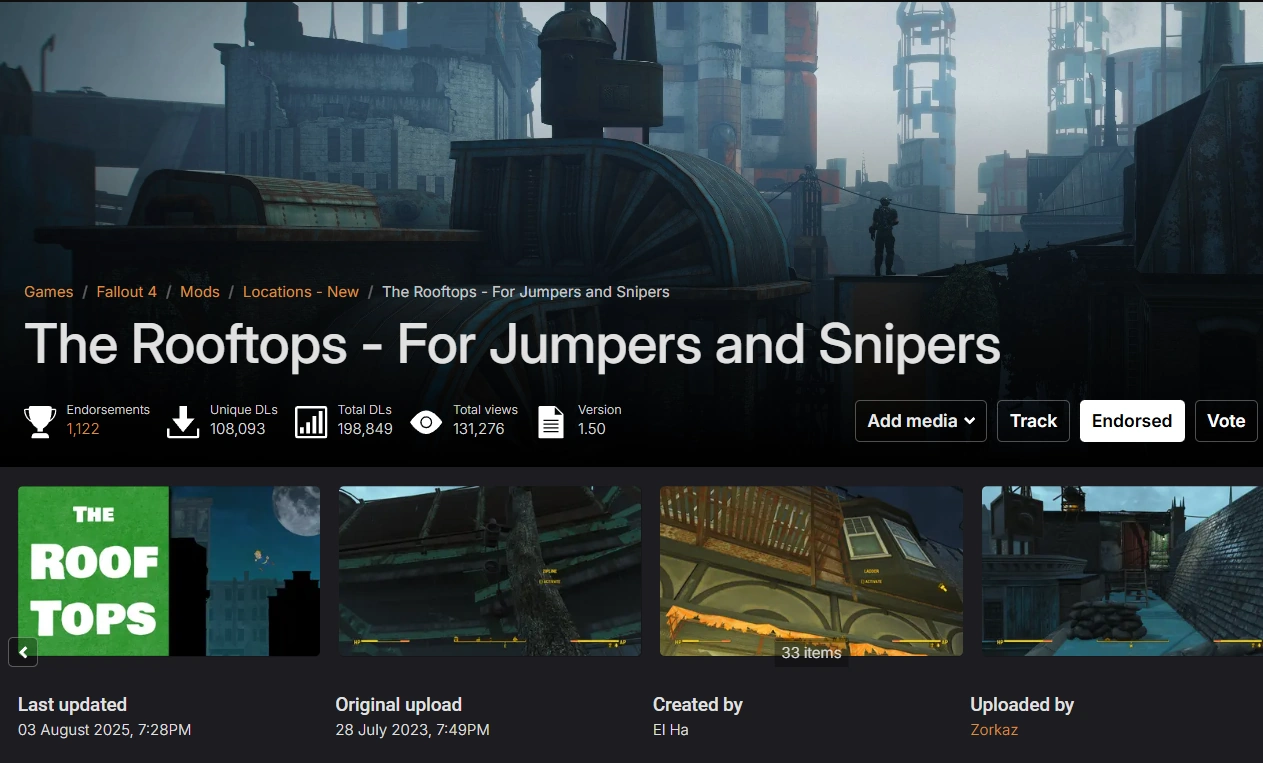Click the Original upload label

399,705
